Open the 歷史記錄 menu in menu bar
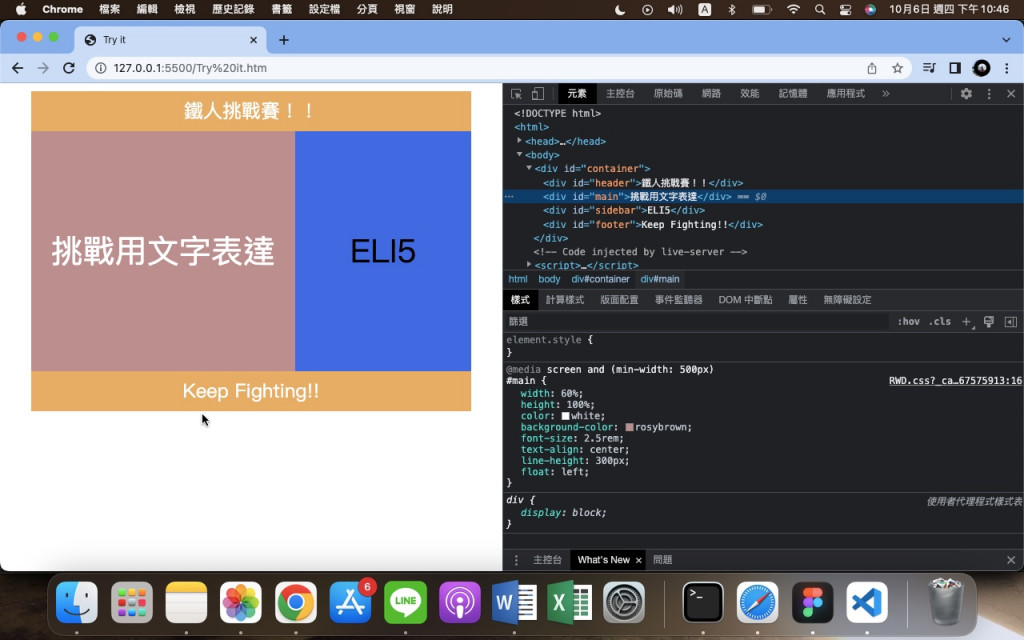The width and height of the screenshot is (1024, 640). 233,9
